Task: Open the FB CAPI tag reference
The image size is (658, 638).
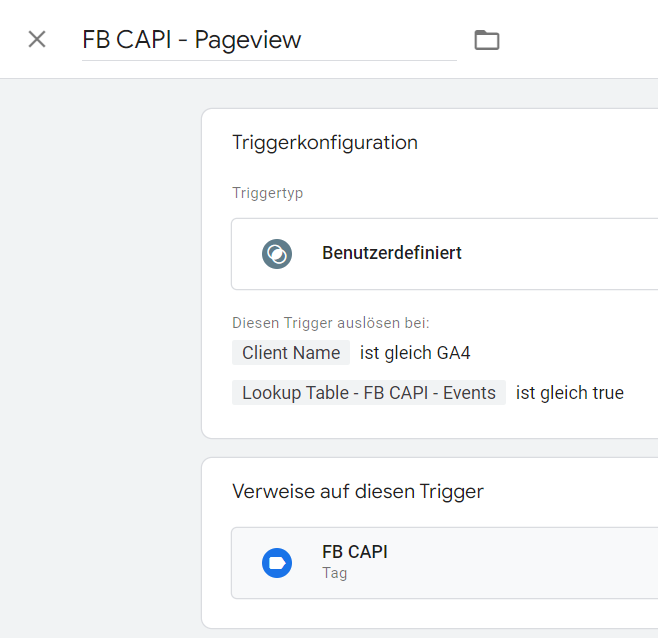Action: pyautogui.click(x=355, y=552)
